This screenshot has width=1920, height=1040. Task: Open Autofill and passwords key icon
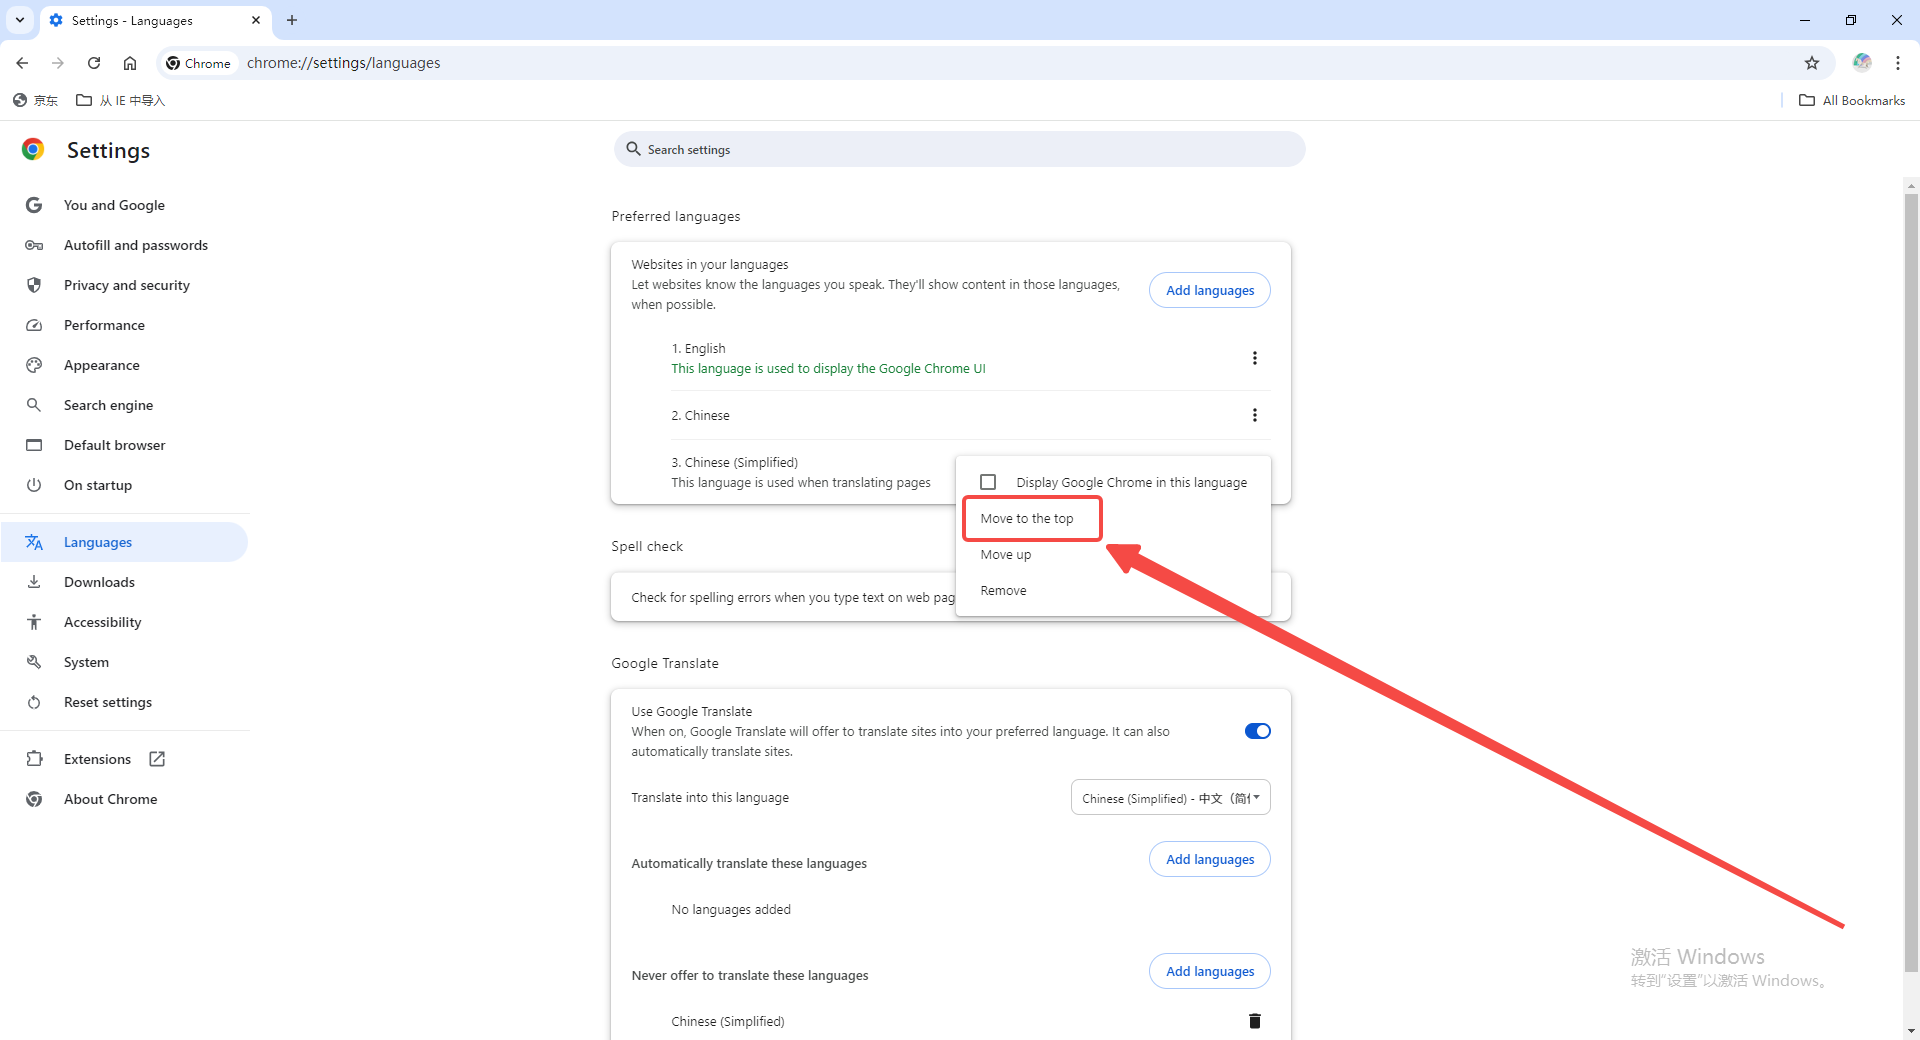pyautogui.click(x=34, y=245)
